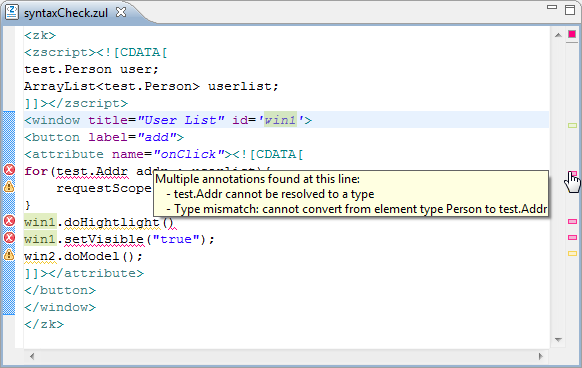Click the ]]></attribute> closing line
The image size is (582, 368).
point(84,274)
